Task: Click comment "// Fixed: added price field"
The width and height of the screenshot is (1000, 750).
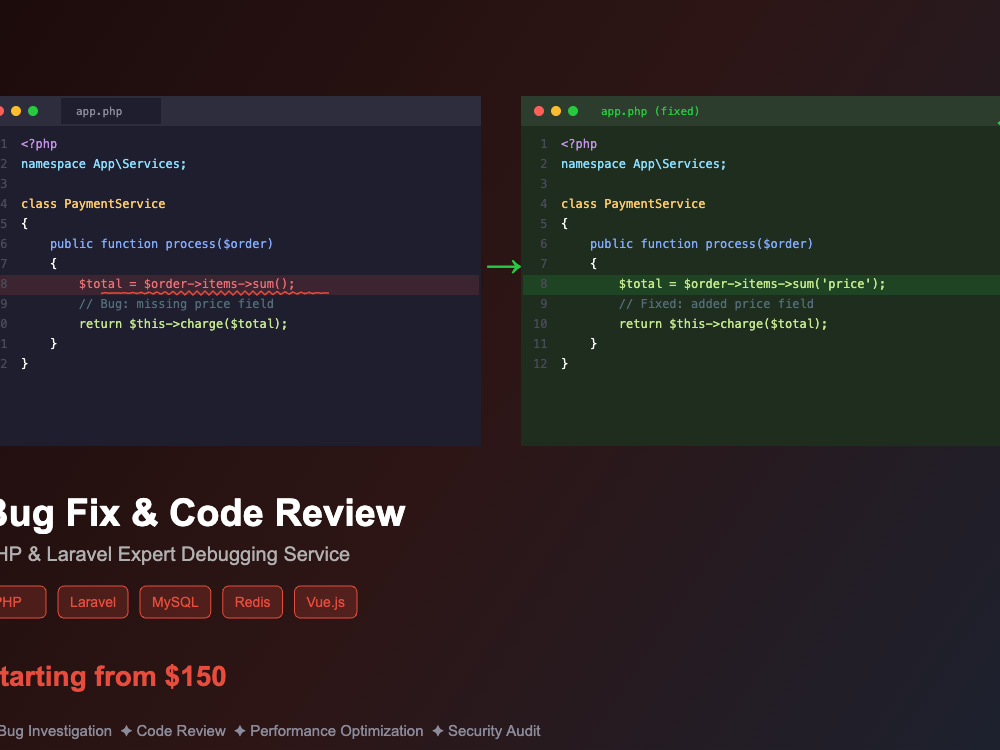Action: coord(716,304)
